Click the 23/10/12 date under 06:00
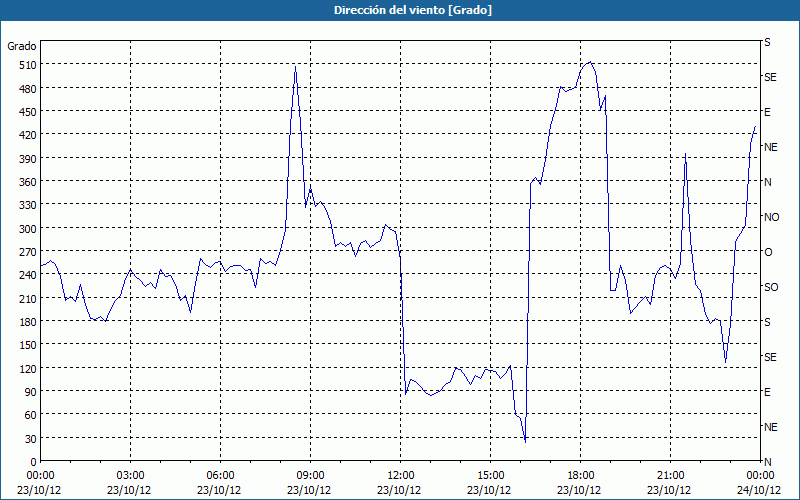 point(219,490)
